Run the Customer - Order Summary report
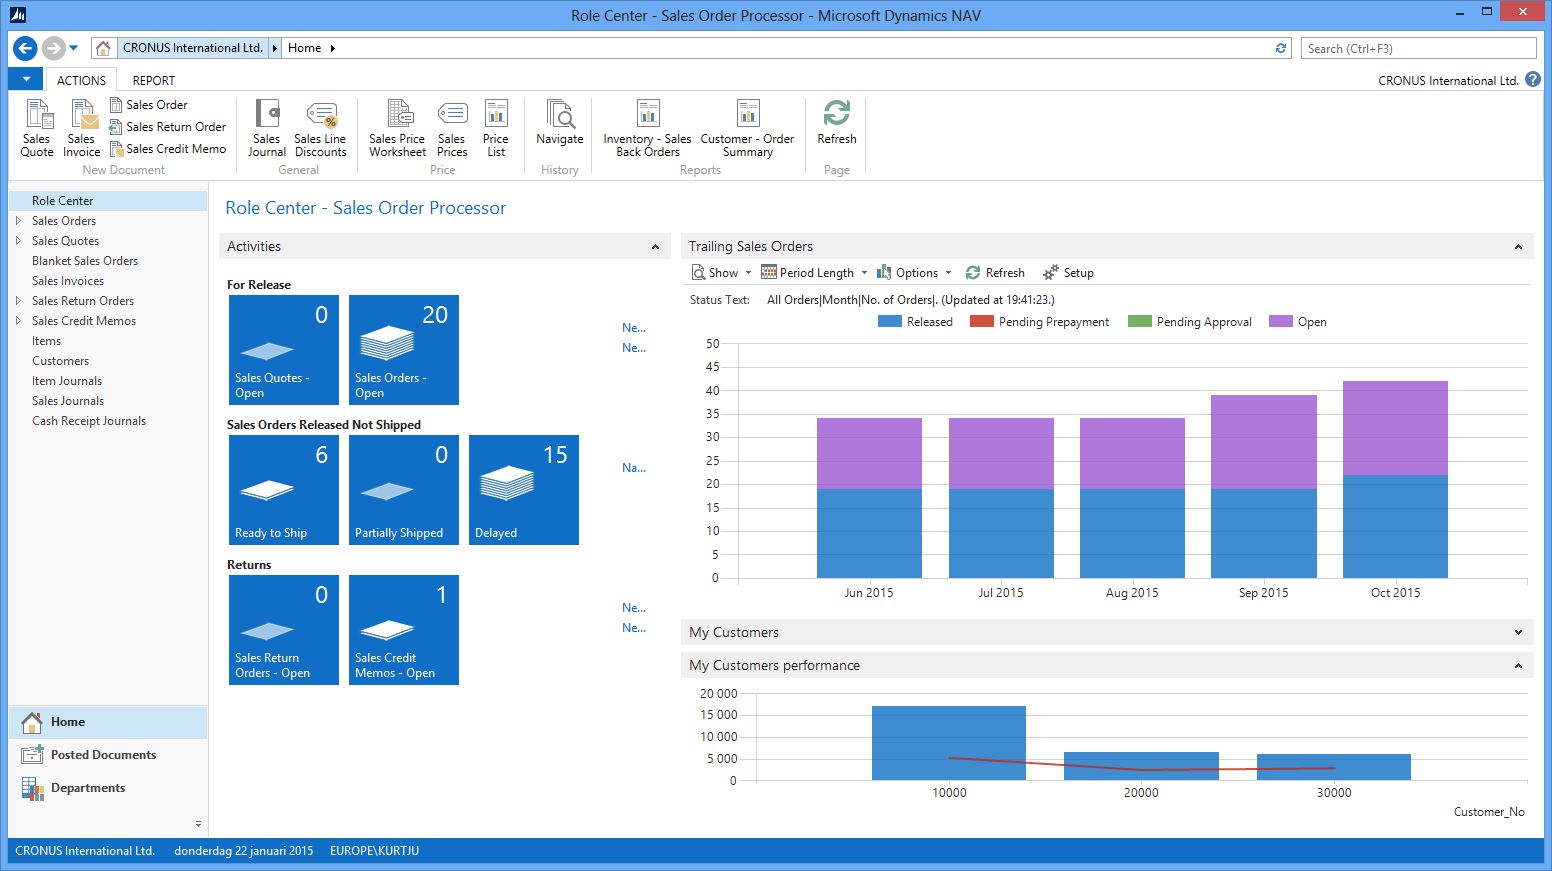 click(x=748, y=127)
